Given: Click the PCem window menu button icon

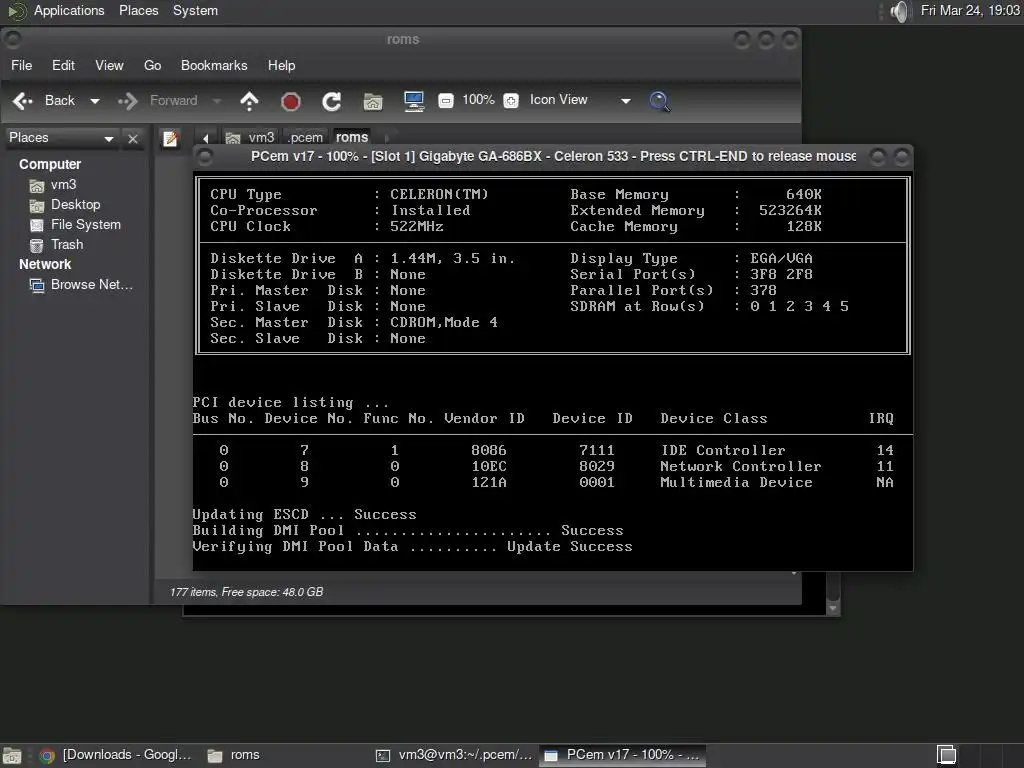Looking at the screenshot, I should (x=205, y=157).
